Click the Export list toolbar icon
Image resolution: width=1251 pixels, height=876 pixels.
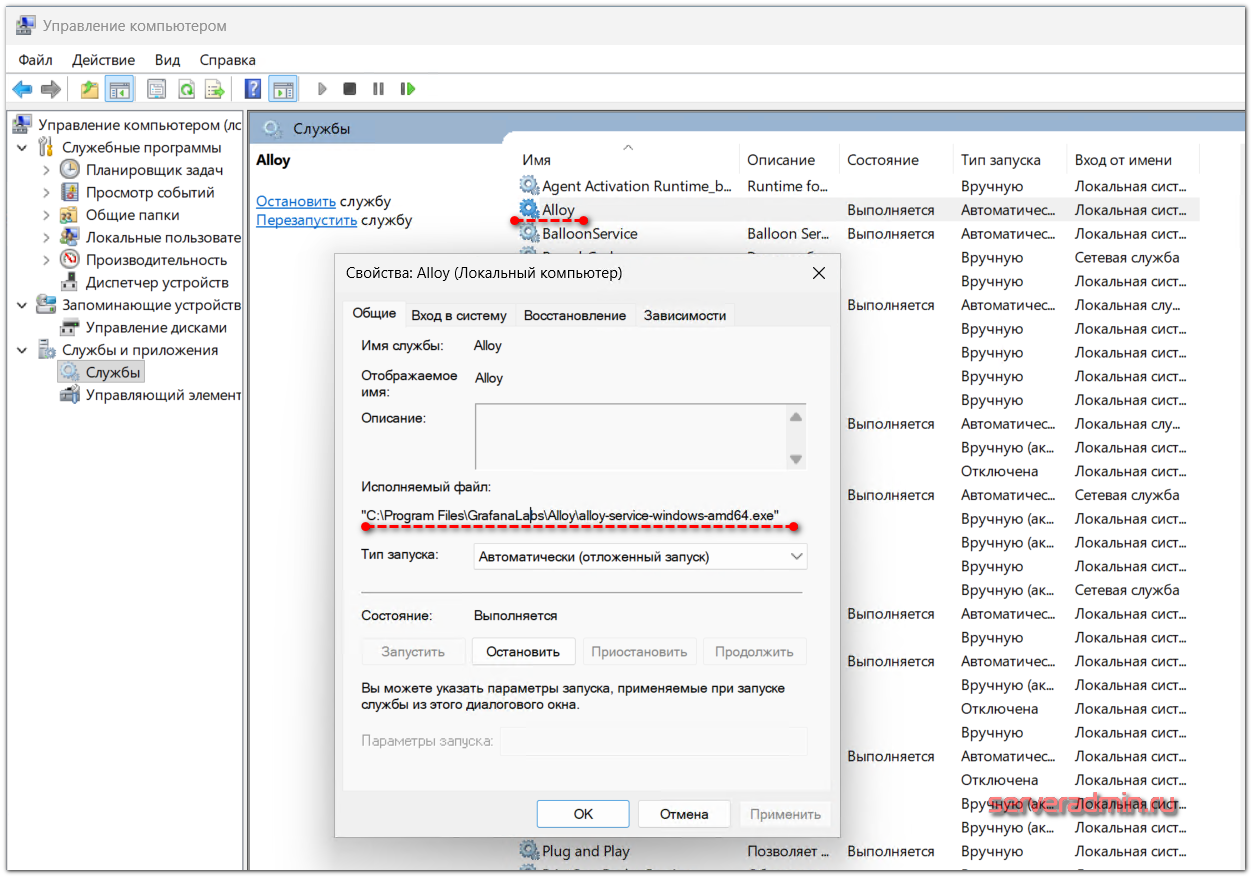tap(214, 89)
